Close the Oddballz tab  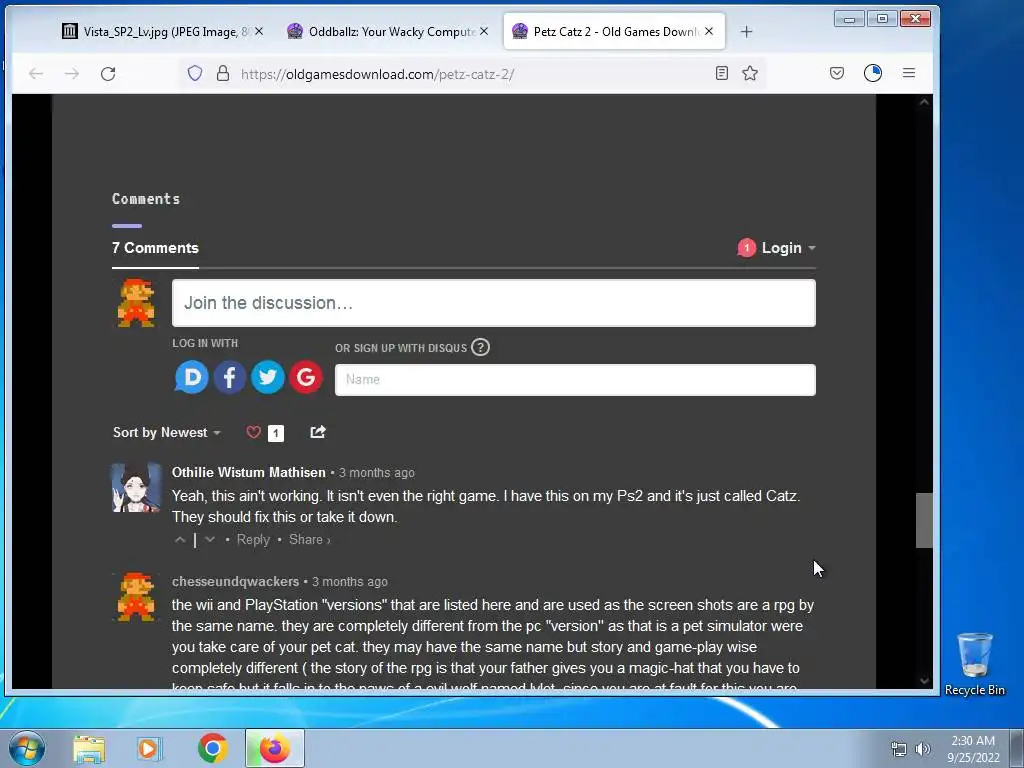(484, 31)
